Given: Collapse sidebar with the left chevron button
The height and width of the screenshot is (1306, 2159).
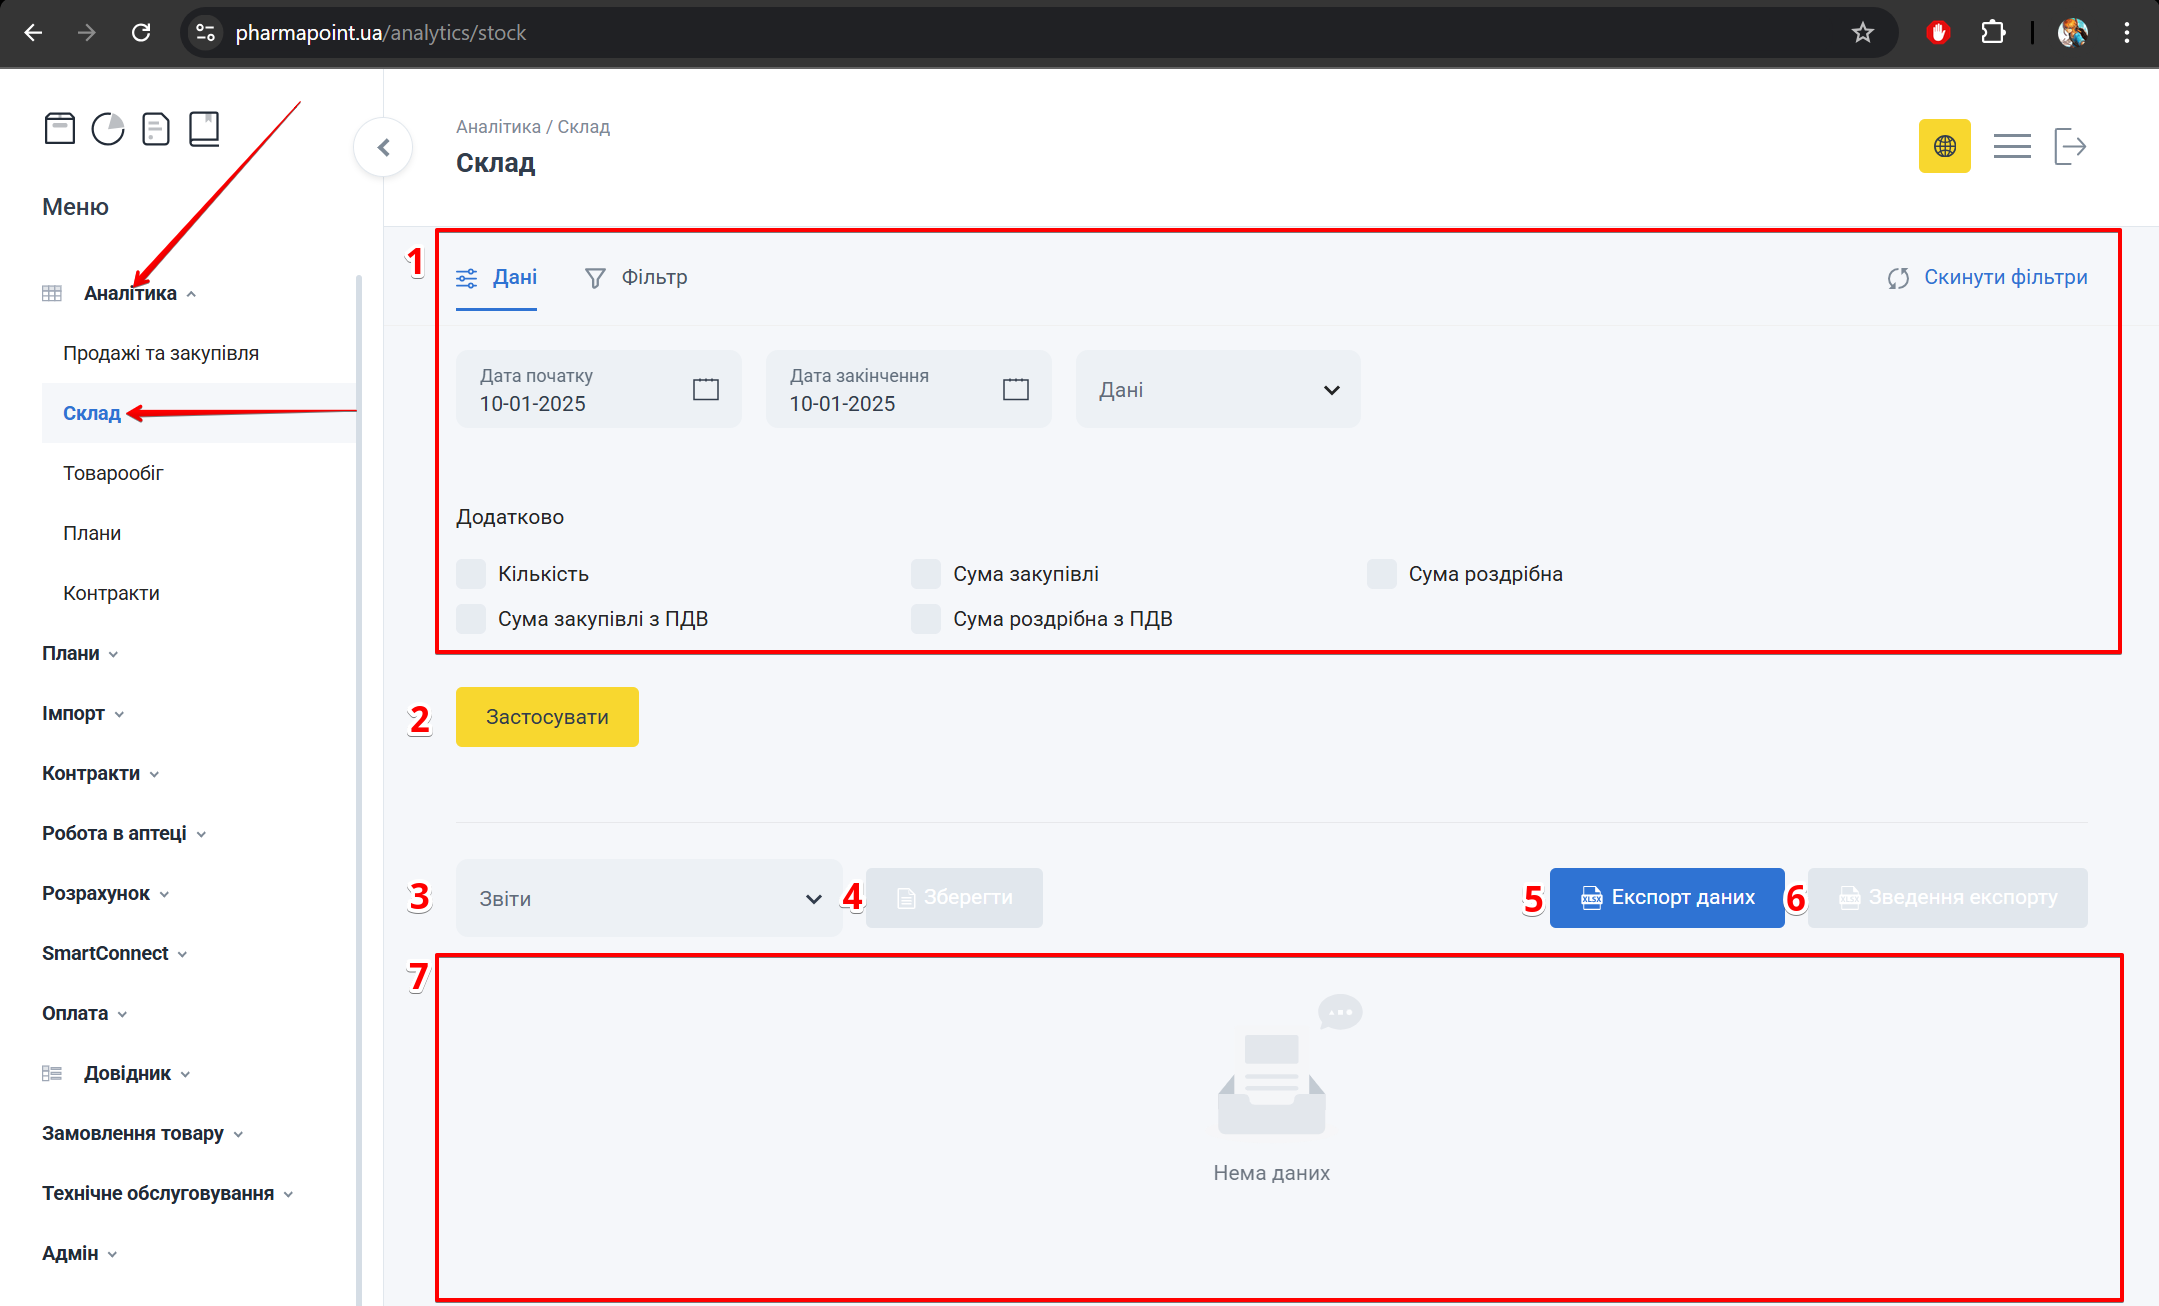Looking at the screenshot, I should [x=383, y=148].
